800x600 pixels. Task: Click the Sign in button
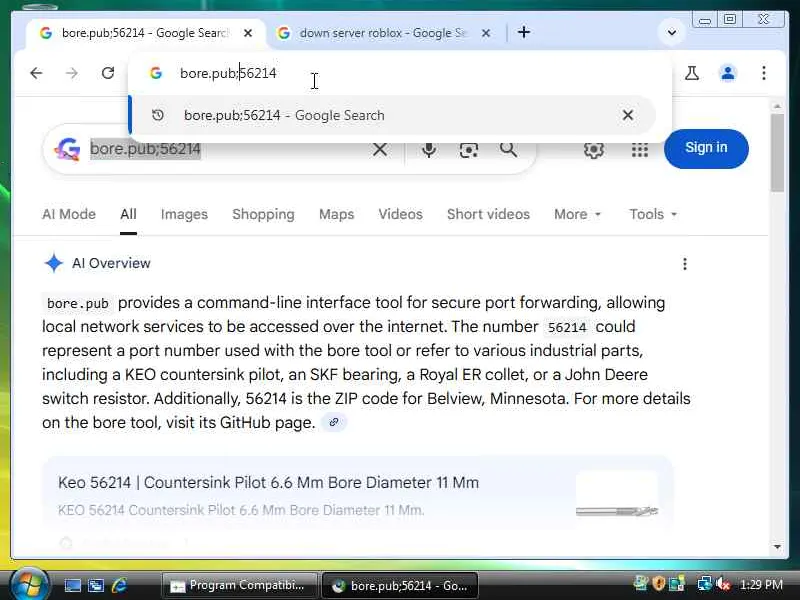pos(706,148)
